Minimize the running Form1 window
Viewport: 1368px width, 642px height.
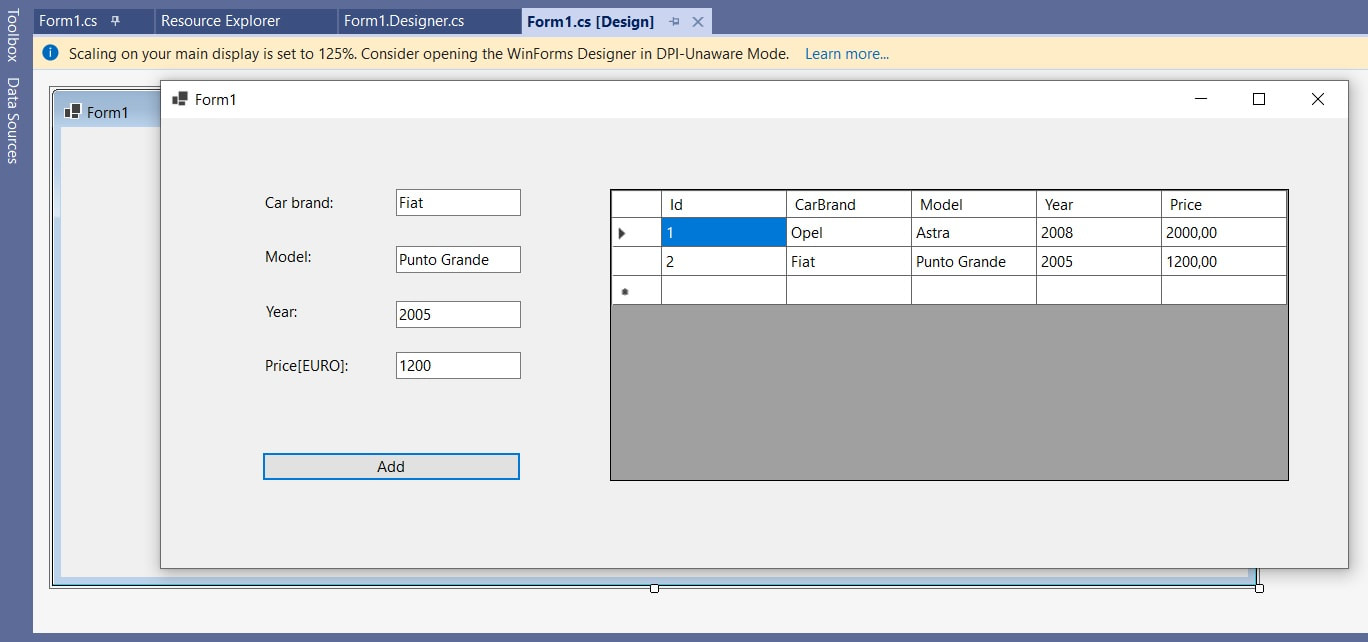pyautogui.click(x=1201, y=99)
